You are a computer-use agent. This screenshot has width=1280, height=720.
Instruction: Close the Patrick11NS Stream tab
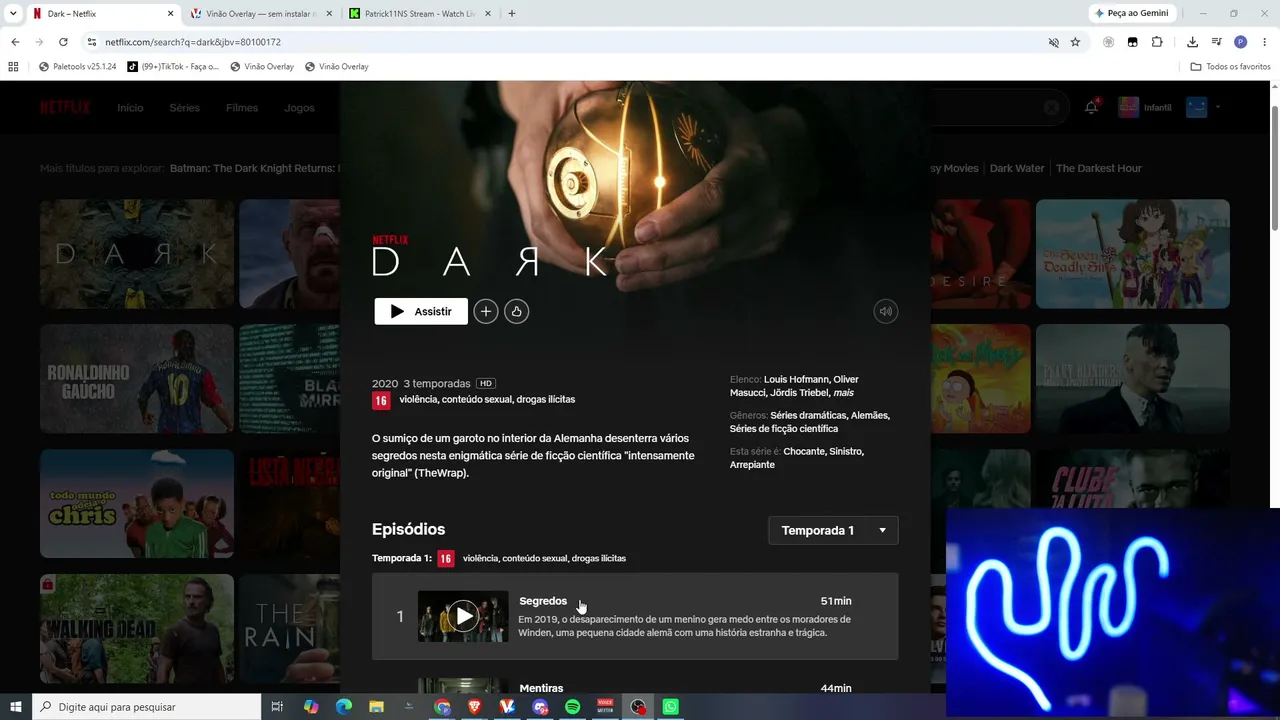(488, 14)
